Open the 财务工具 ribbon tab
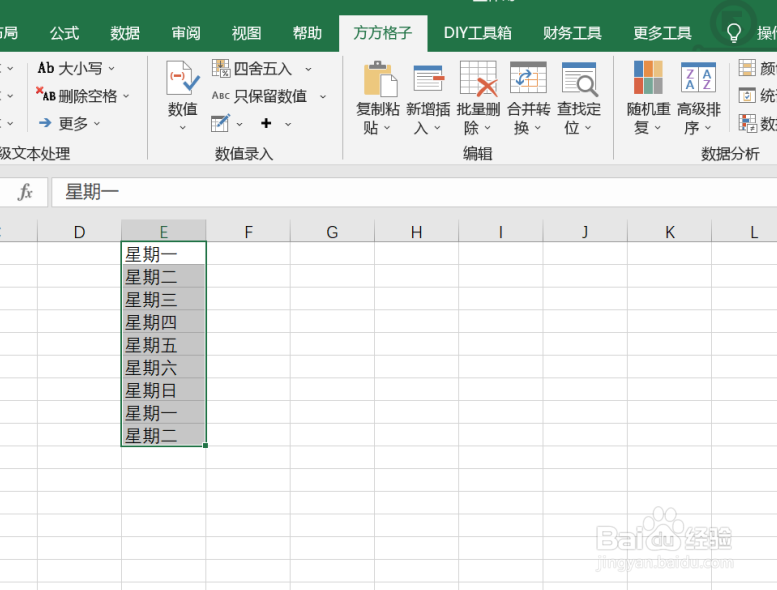Screen dimensions: 777x590 572,33
